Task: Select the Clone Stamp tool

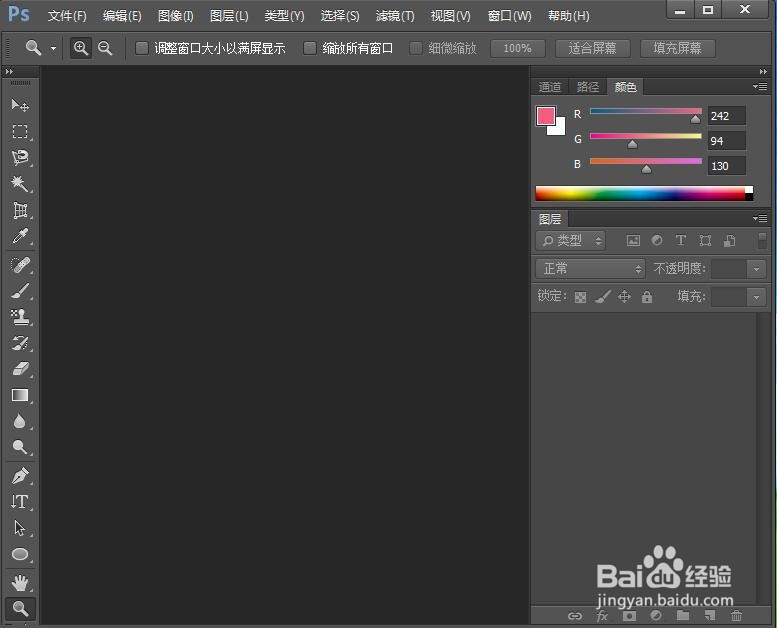Action: click(x=20, y=317)
